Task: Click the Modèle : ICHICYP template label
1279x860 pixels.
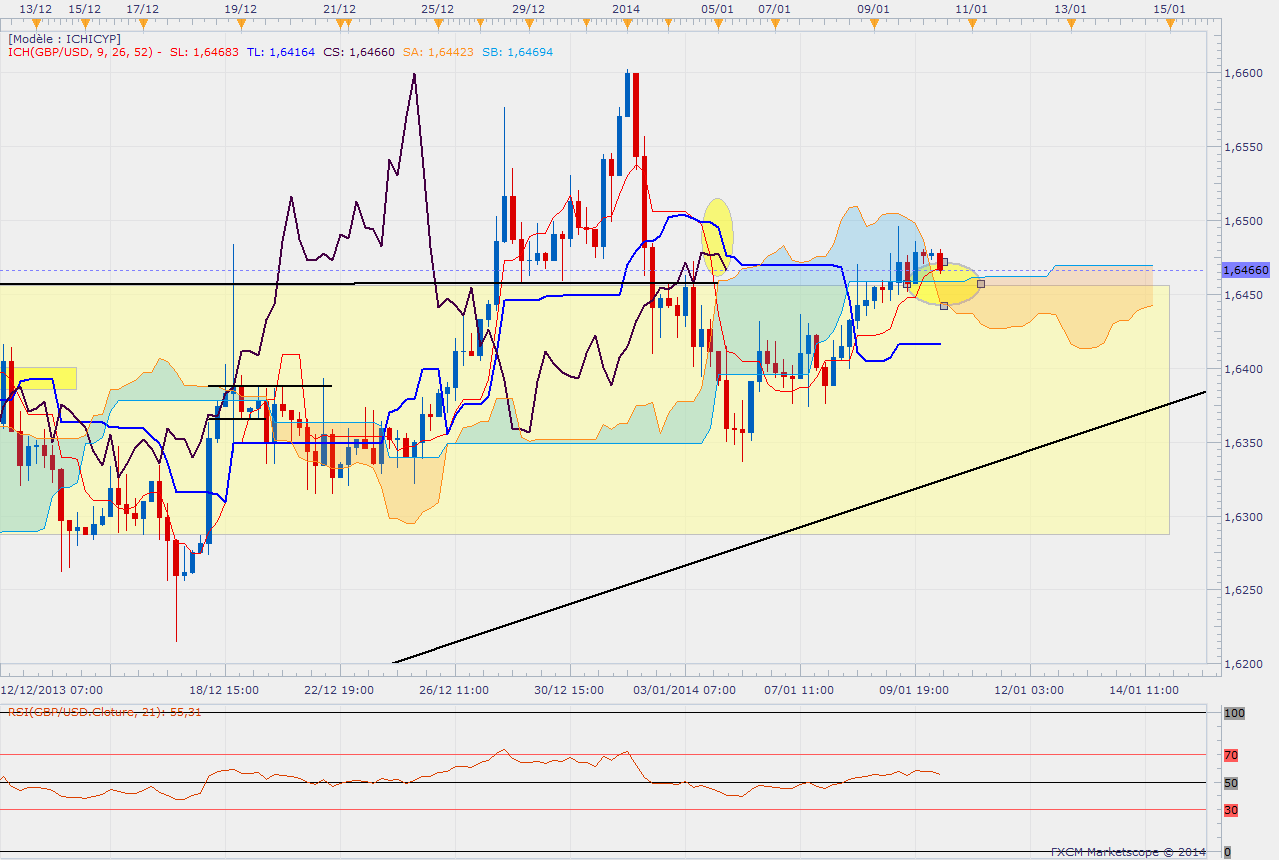Action: coord(64,38)
